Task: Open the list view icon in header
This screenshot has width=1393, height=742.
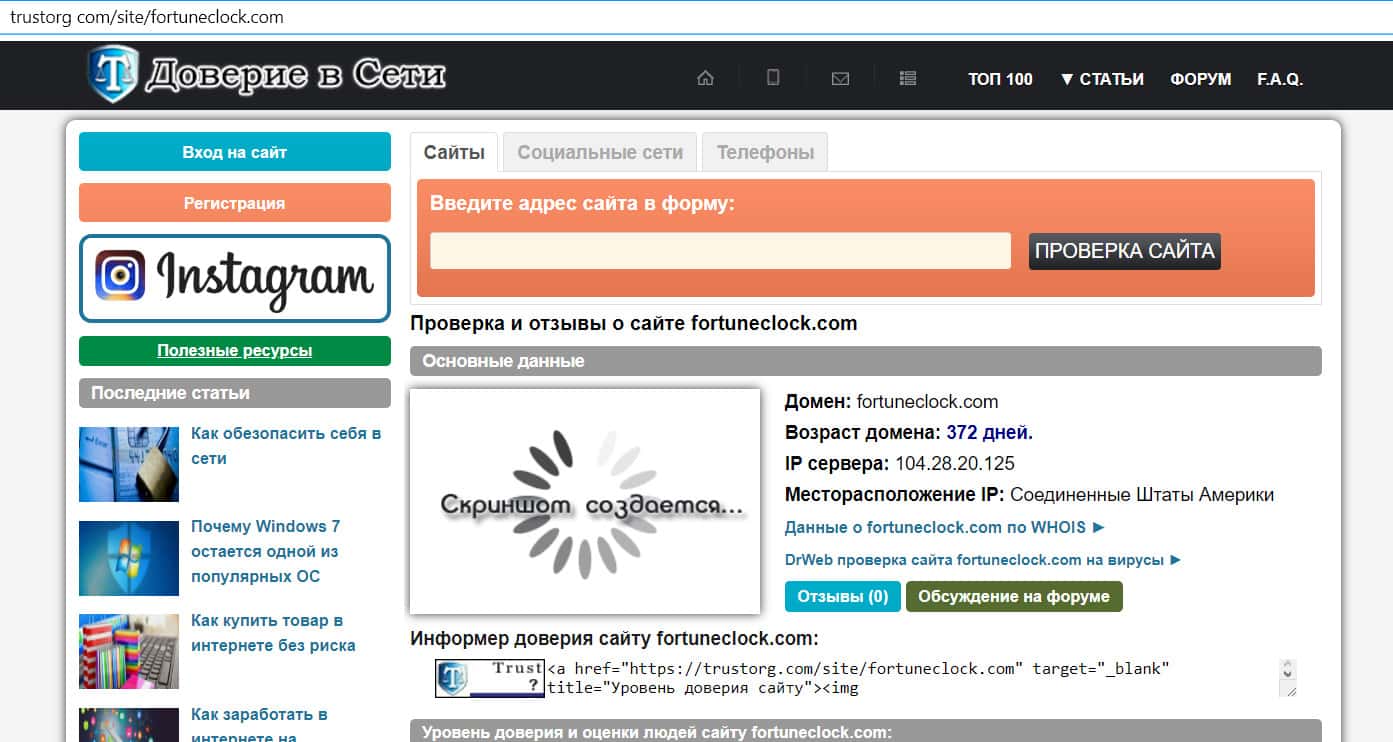Action: [908, 78]
